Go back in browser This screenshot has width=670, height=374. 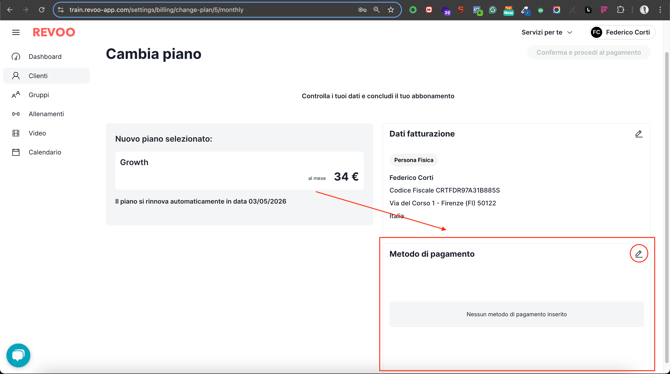(x=10, y=10)
